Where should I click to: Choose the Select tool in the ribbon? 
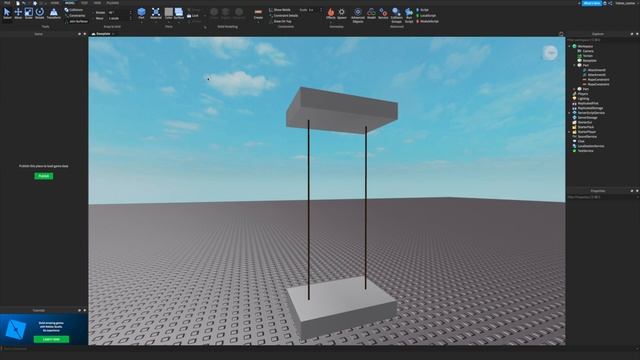[x=7, y=13]
